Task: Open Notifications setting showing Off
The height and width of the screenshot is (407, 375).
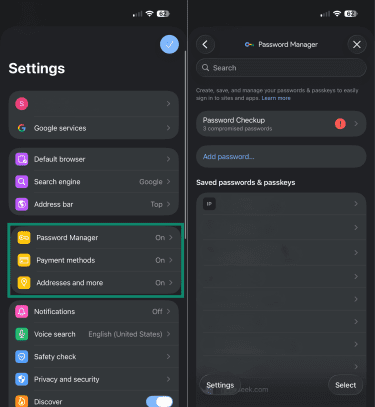Action: tap(94, 312)
